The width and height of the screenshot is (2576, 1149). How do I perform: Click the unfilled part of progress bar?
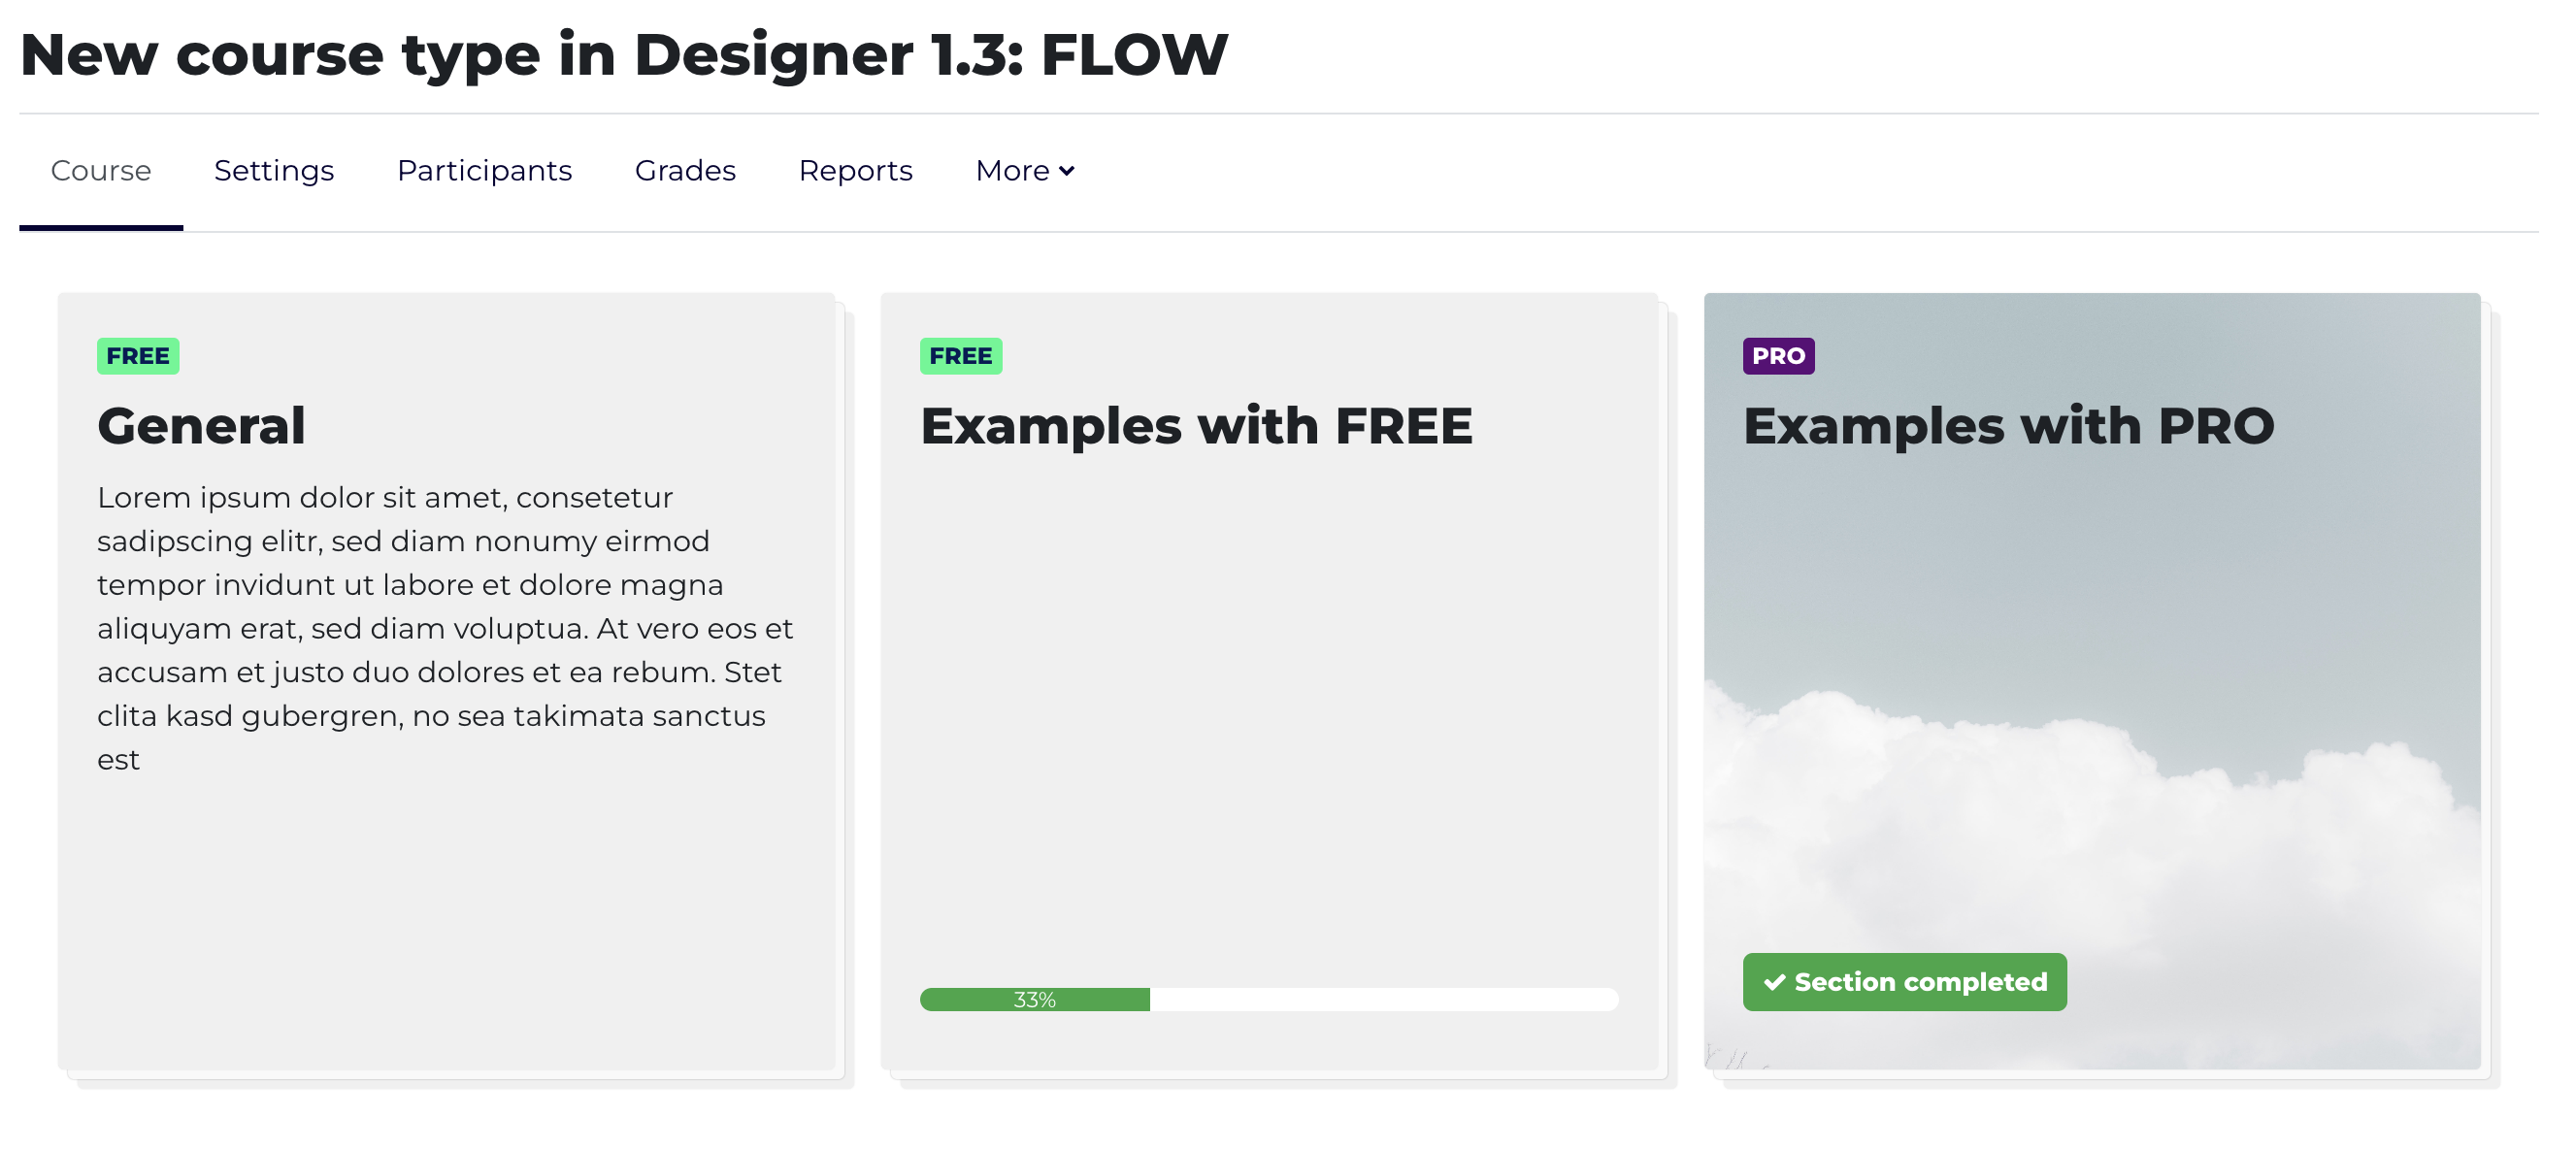click(x=1384, y=999)
